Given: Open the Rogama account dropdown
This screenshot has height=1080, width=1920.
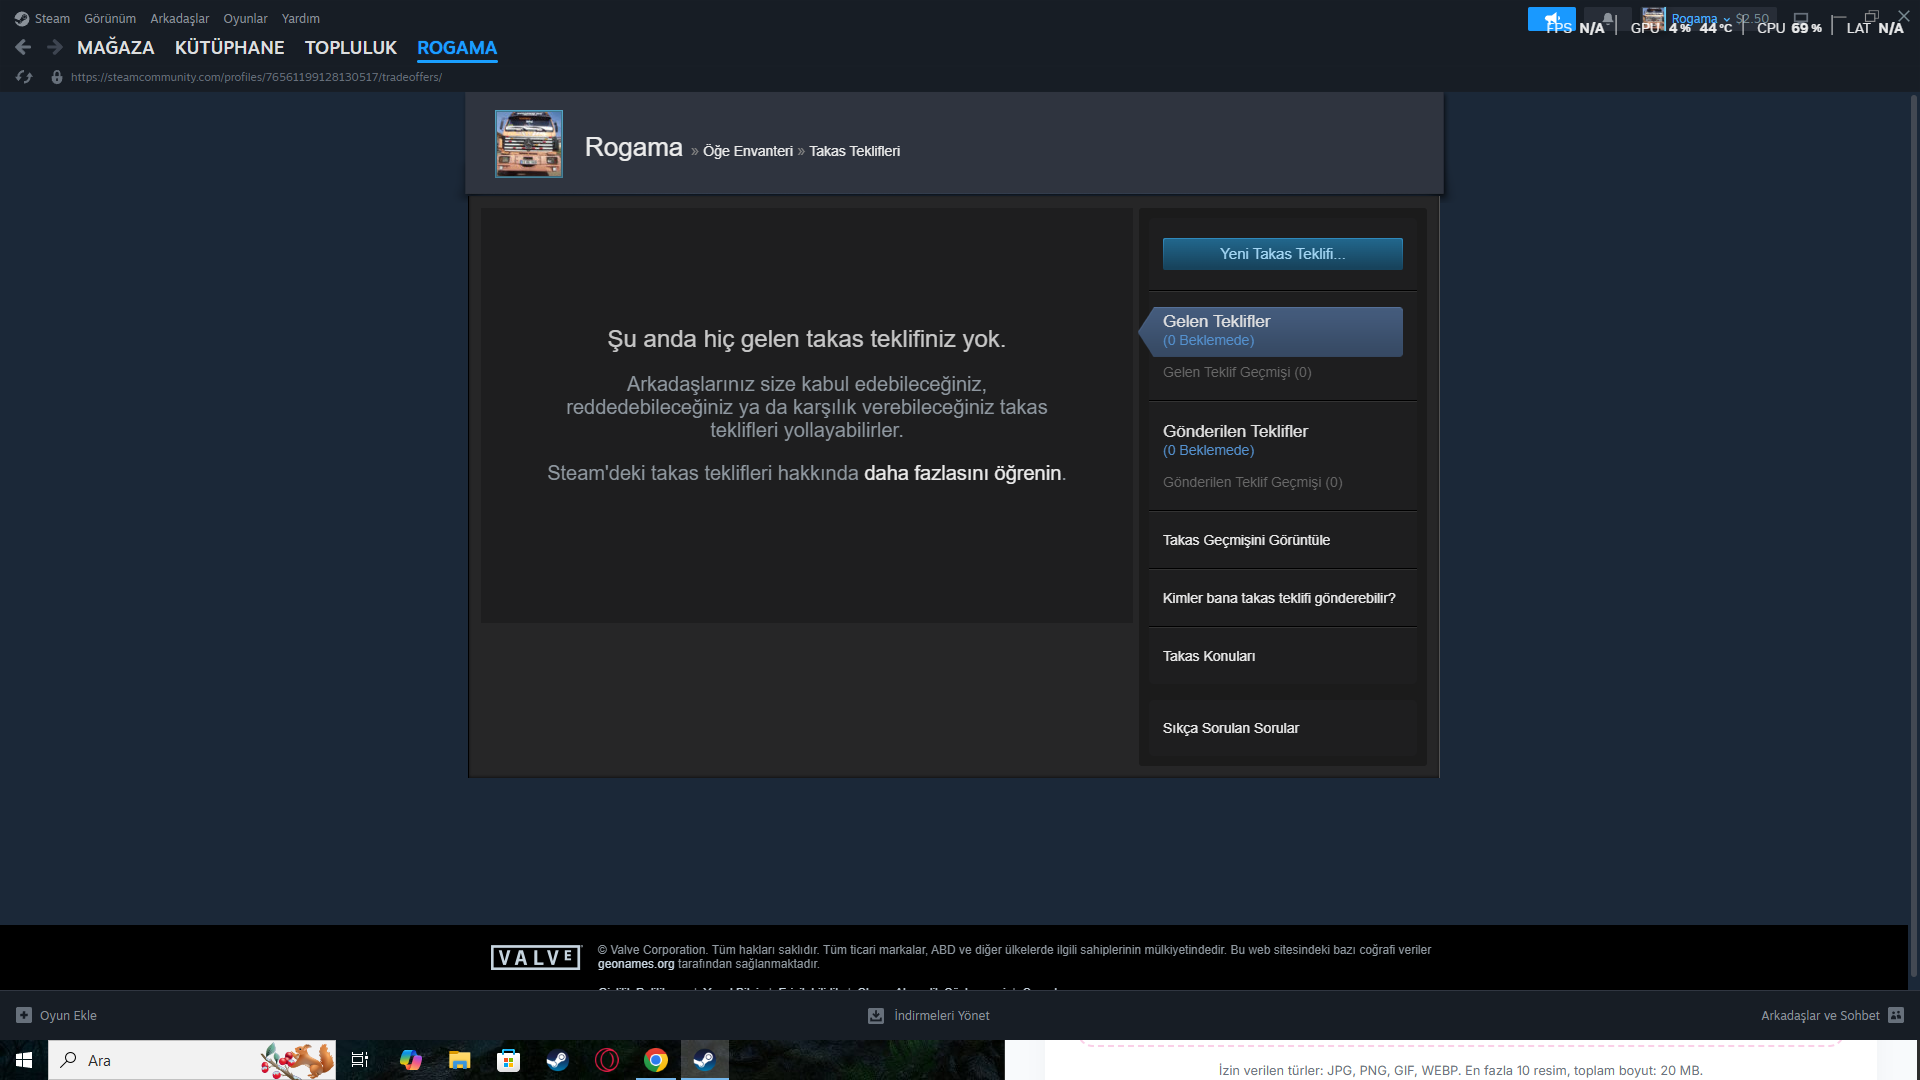Looking at the screenshot, I should [1699, 18].
